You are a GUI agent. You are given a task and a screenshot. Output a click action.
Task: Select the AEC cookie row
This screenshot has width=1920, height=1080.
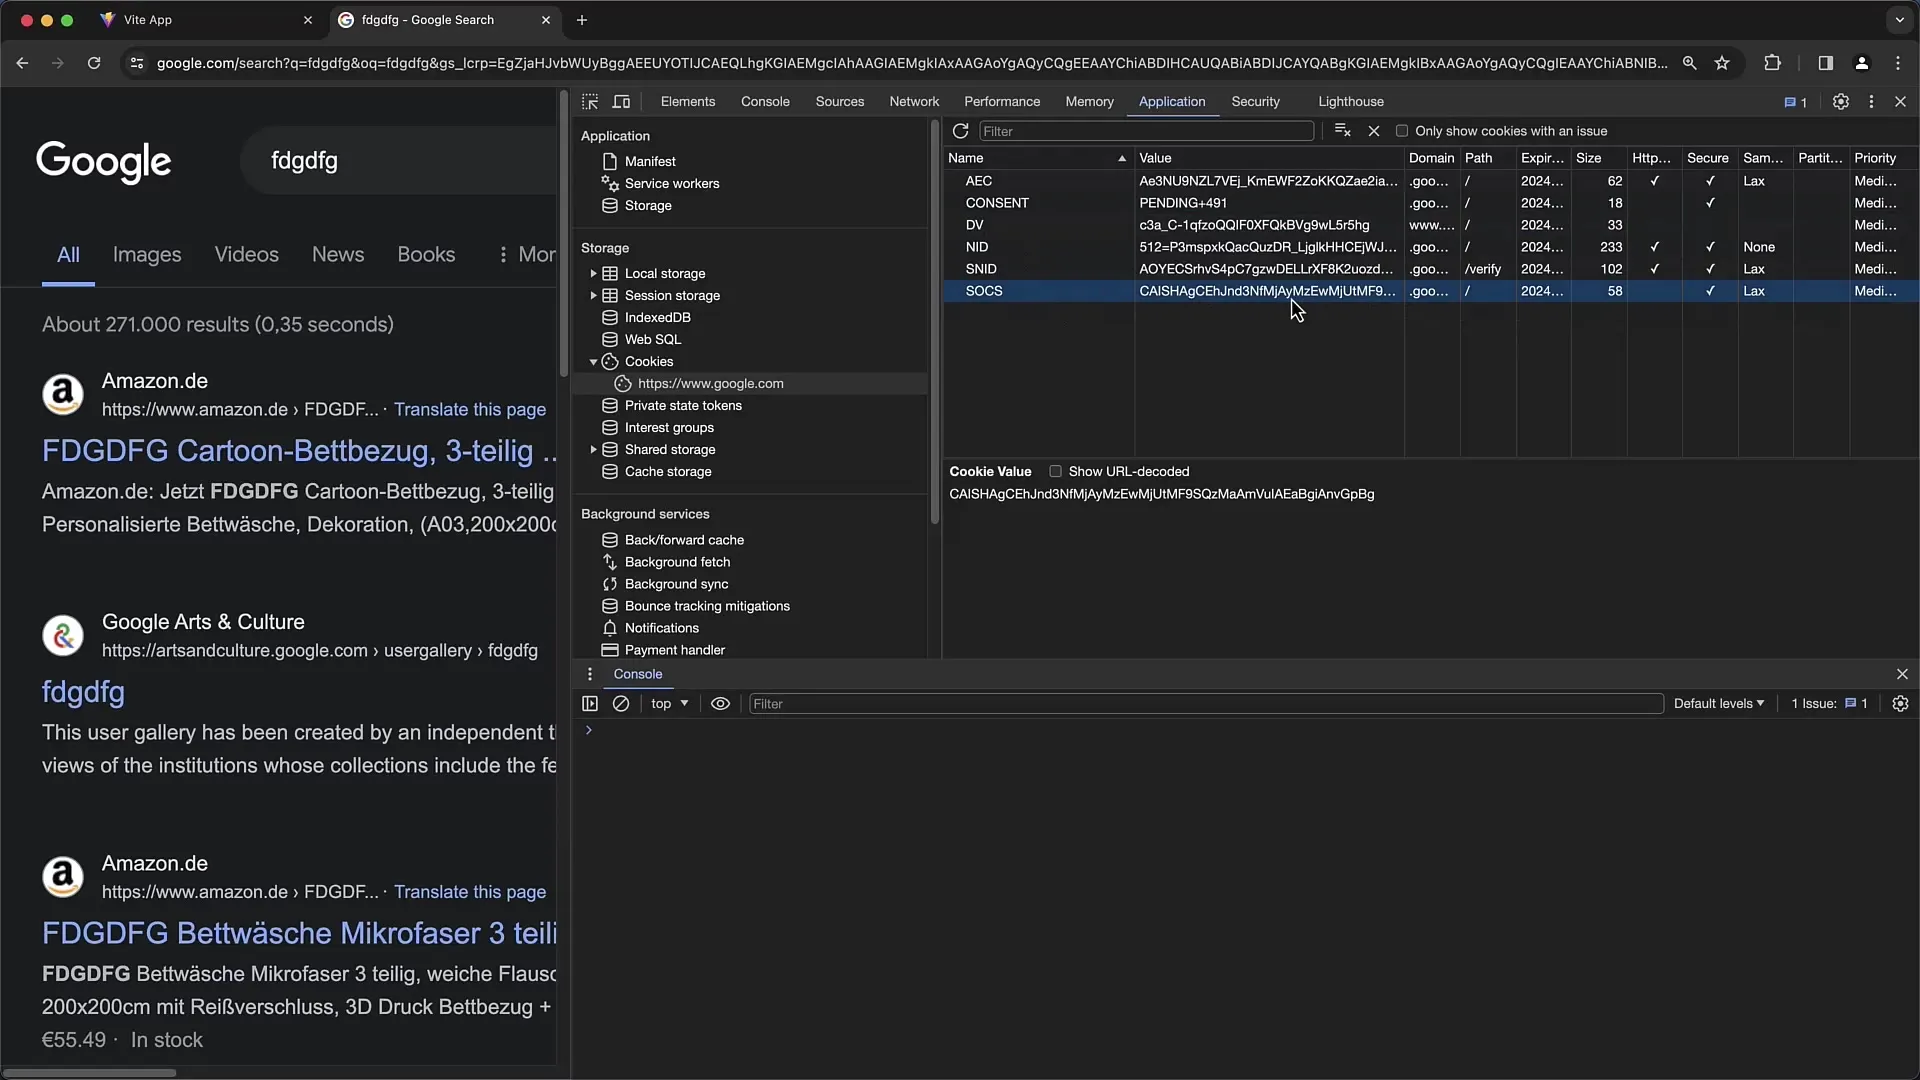tap(1430, 181)
